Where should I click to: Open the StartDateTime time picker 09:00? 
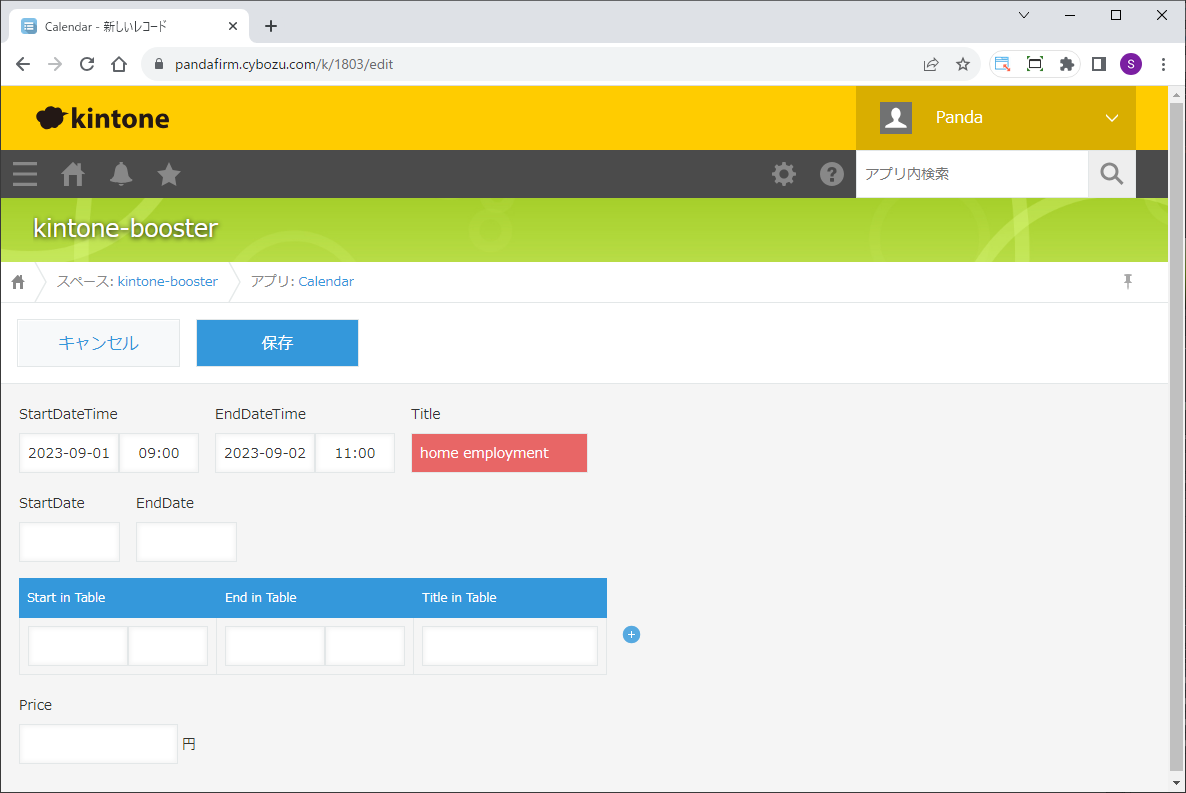(x=159, y=453)
